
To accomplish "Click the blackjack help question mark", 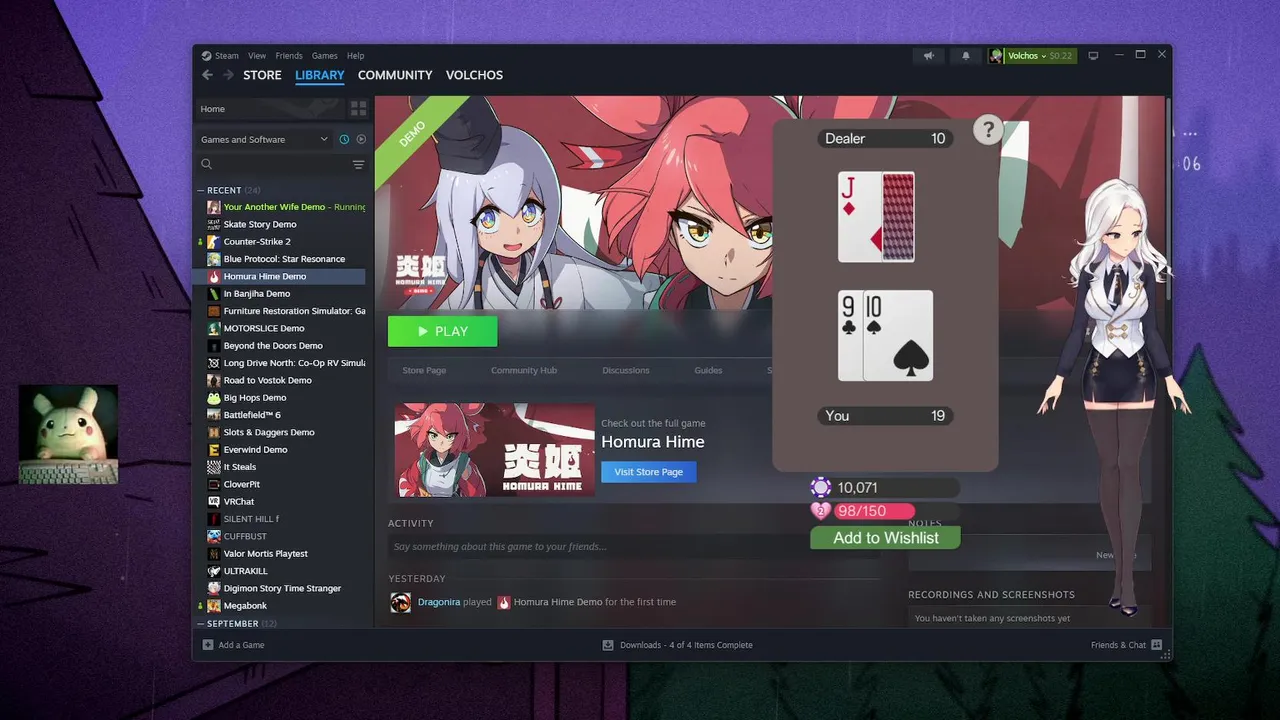I will click(988, 129).
